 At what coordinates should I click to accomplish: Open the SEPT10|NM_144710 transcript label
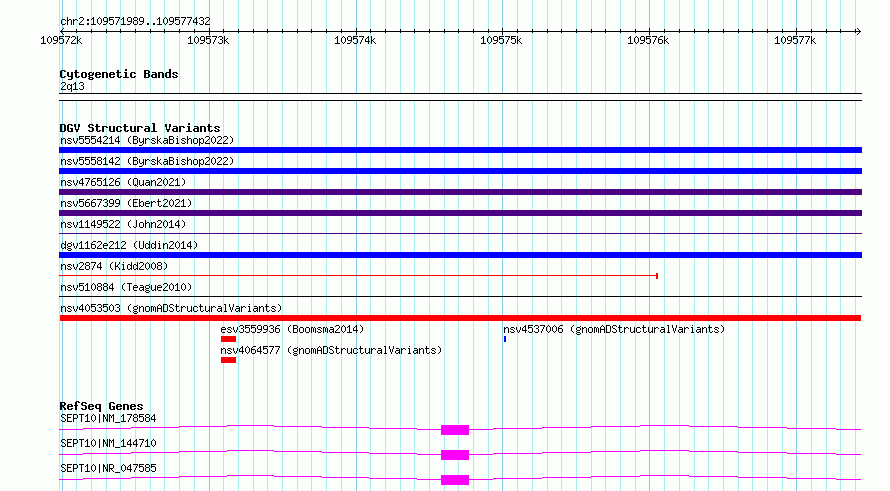click(x=108, y=443)
